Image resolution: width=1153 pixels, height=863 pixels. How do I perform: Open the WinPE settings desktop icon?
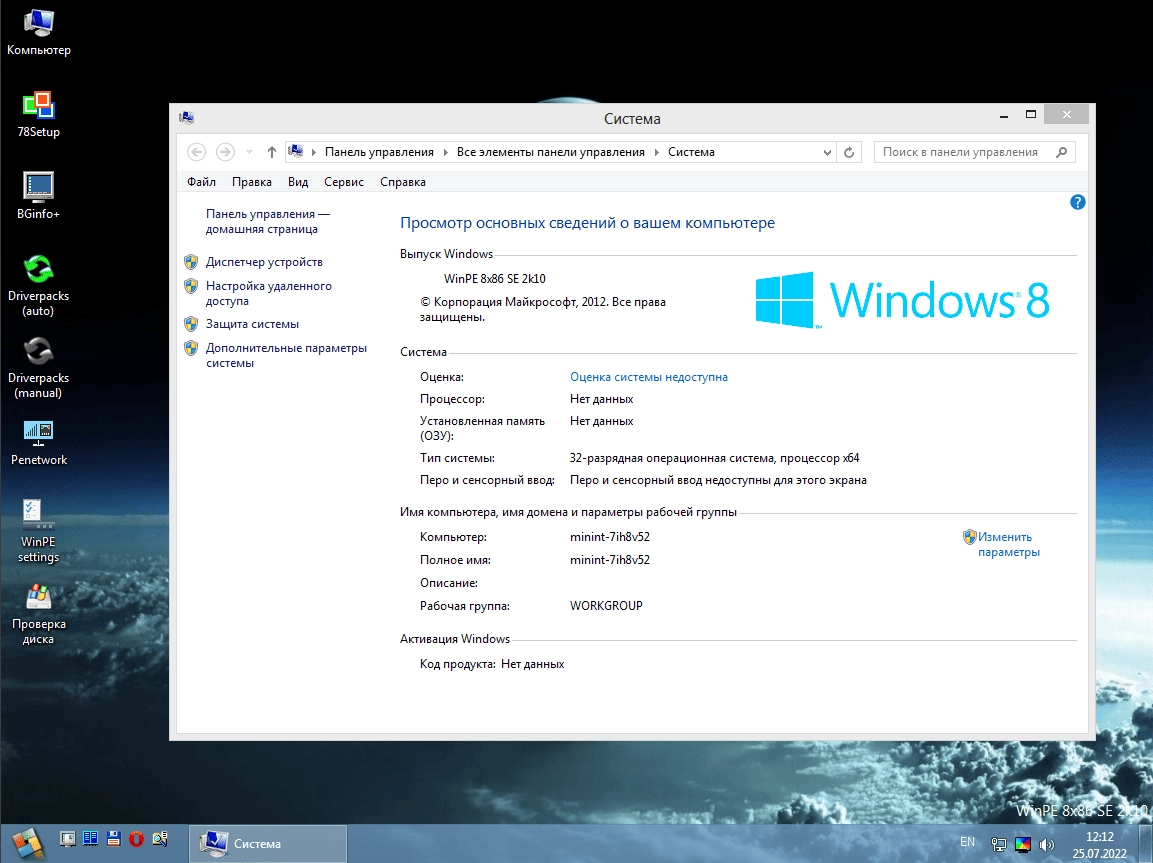coord(38,531)
